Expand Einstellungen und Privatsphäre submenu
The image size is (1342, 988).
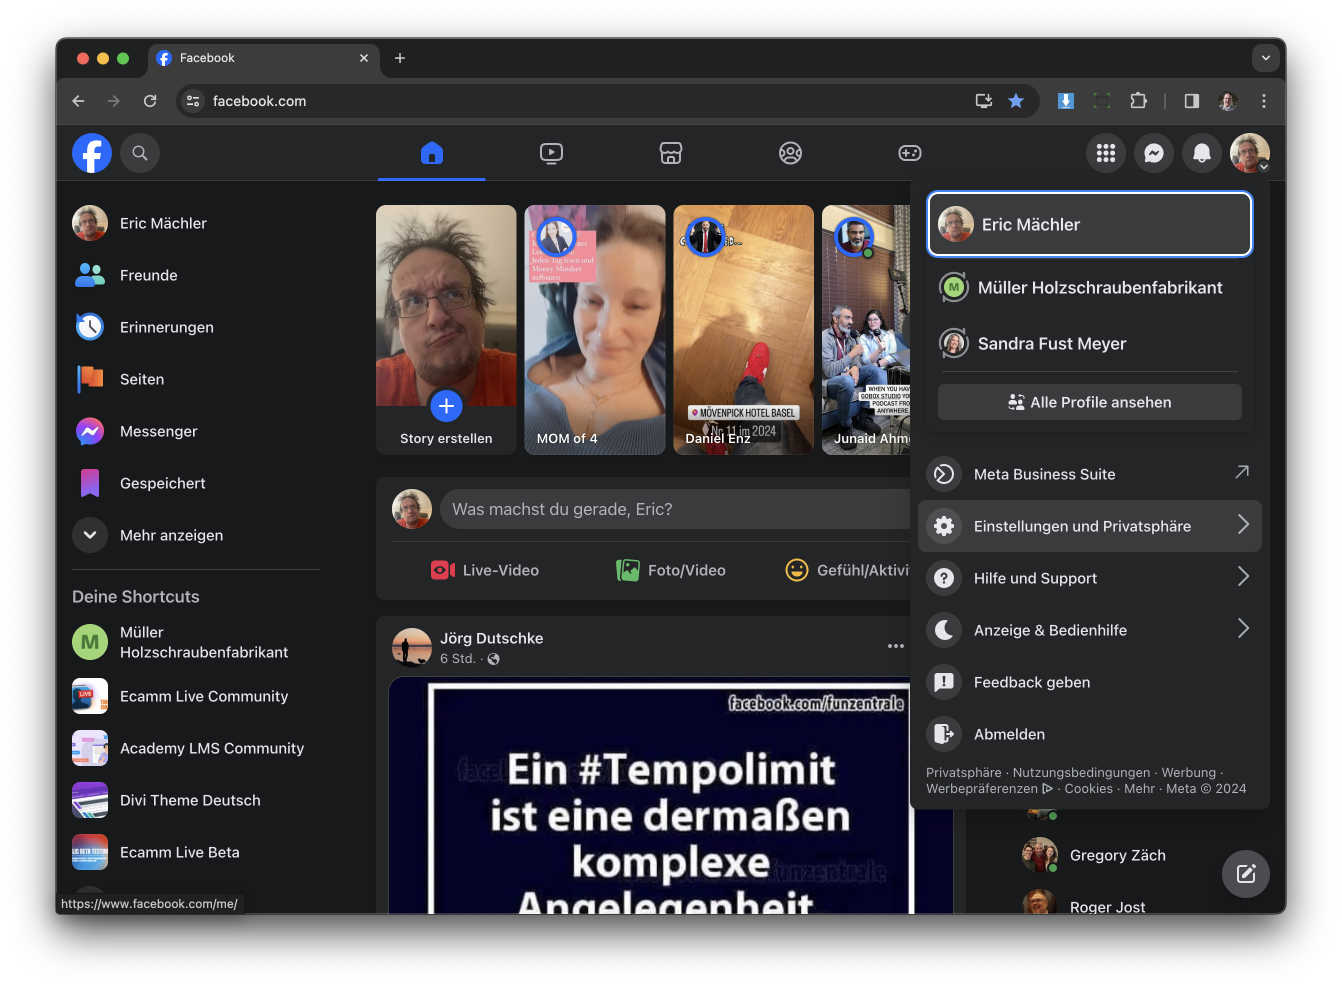(1089, 526)
